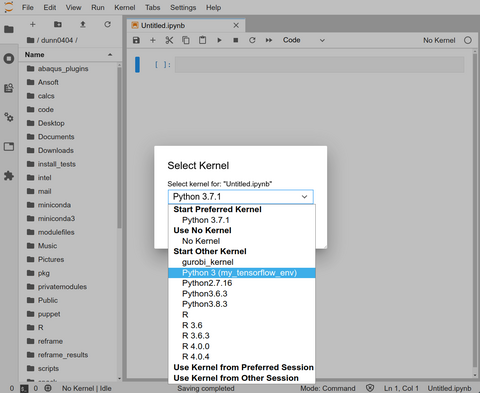This screenshot has height=393, width=480.
Task: Choose R 3.6 kernel
Action: tap(242, 325)
